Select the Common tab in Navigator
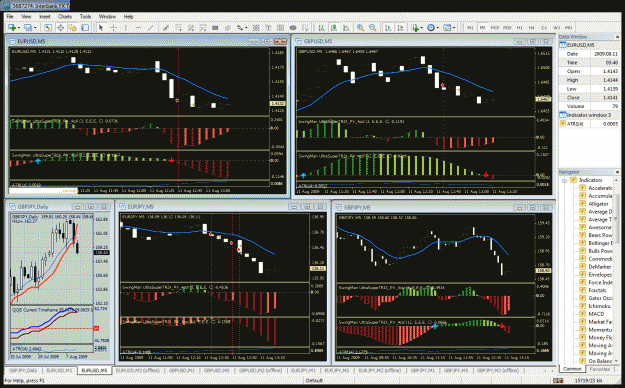Viewport: 625px width, 388px height. coord(572,369)
